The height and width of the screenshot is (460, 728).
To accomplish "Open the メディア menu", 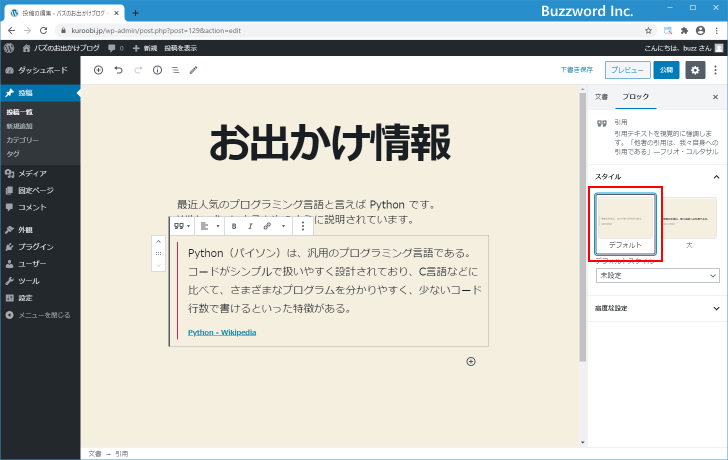I will click(x=40, y=174).
